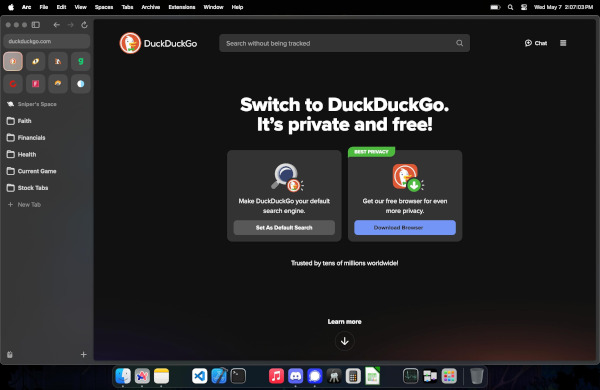Click the DuckDuckGo logo
The width and height of the screenshot is (600, 390).
[158, 43]
